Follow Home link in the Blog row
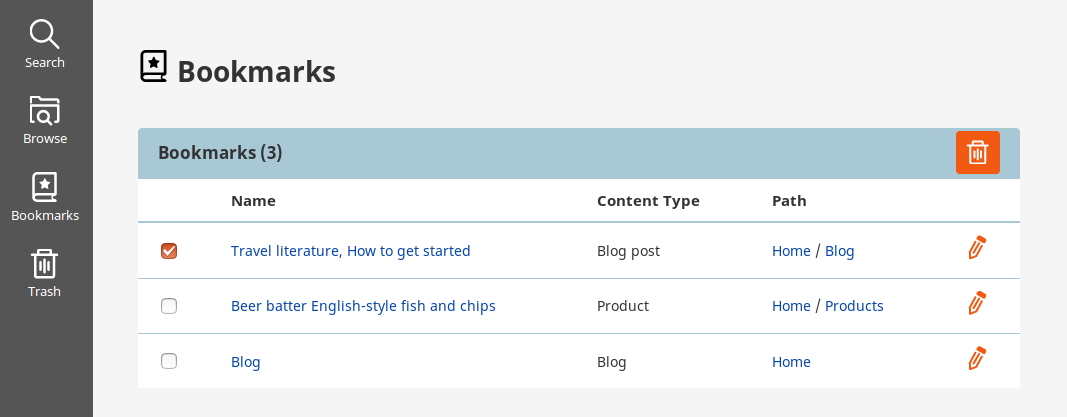The image size is (1067, 417). point(791,362)
